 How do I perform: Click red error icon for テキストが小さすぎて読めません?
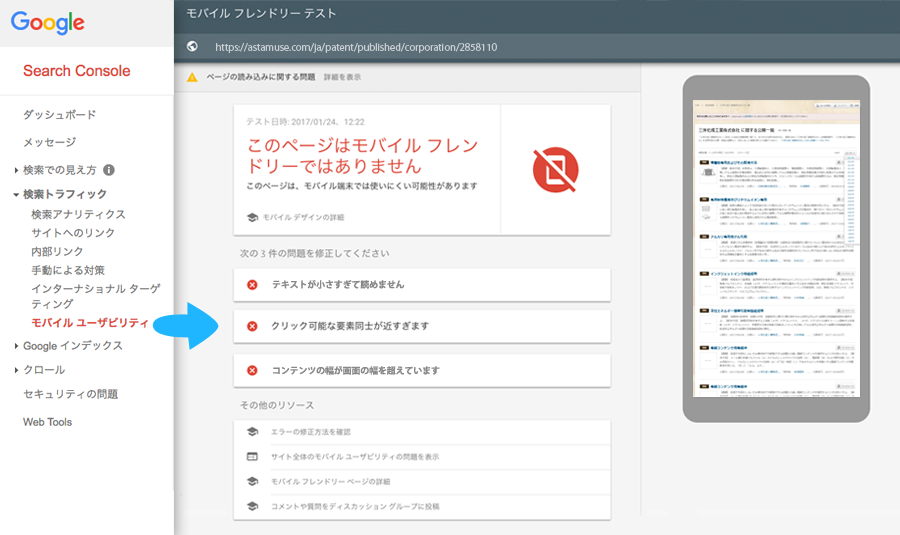pos(252,285)
